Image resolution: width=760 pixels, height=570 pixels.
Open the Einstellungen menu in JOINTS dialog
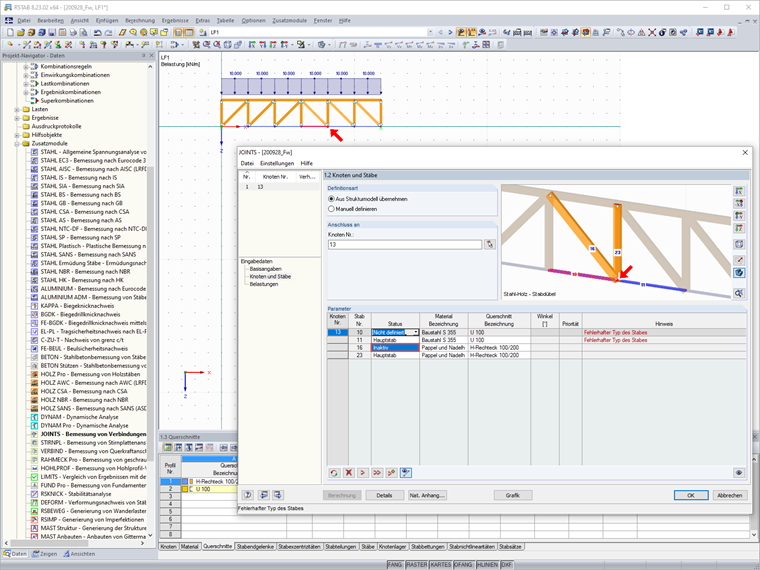[x=277, y=163]
